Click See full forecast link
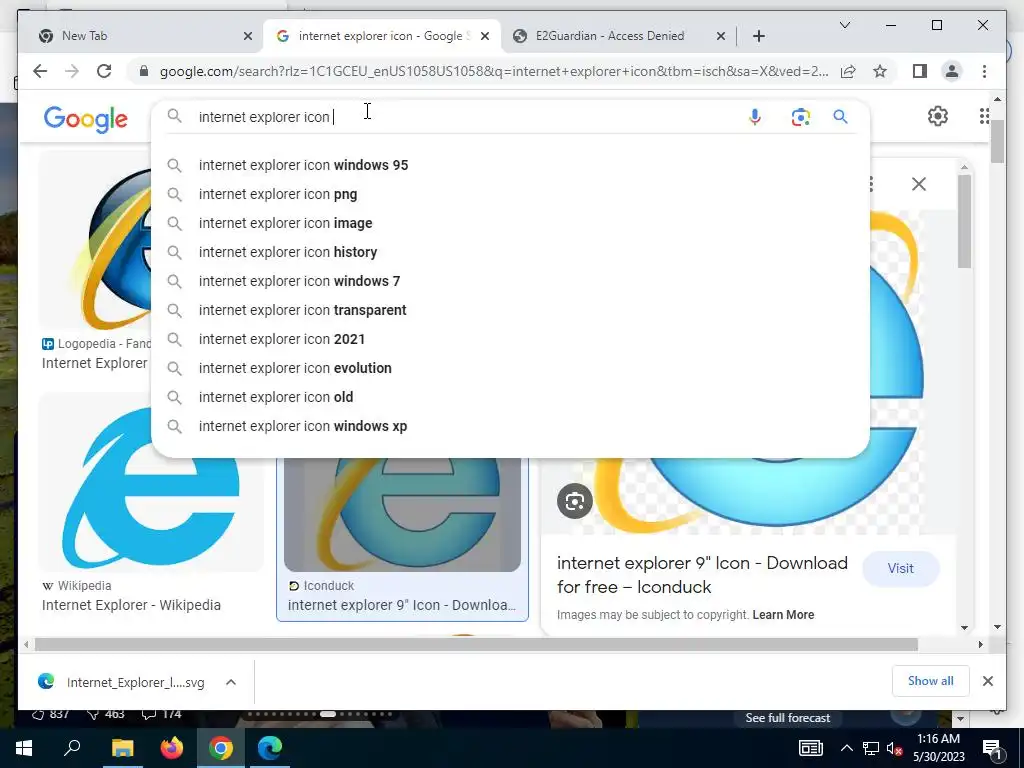This screenshot has height=768, width=1024. [788, 718]
